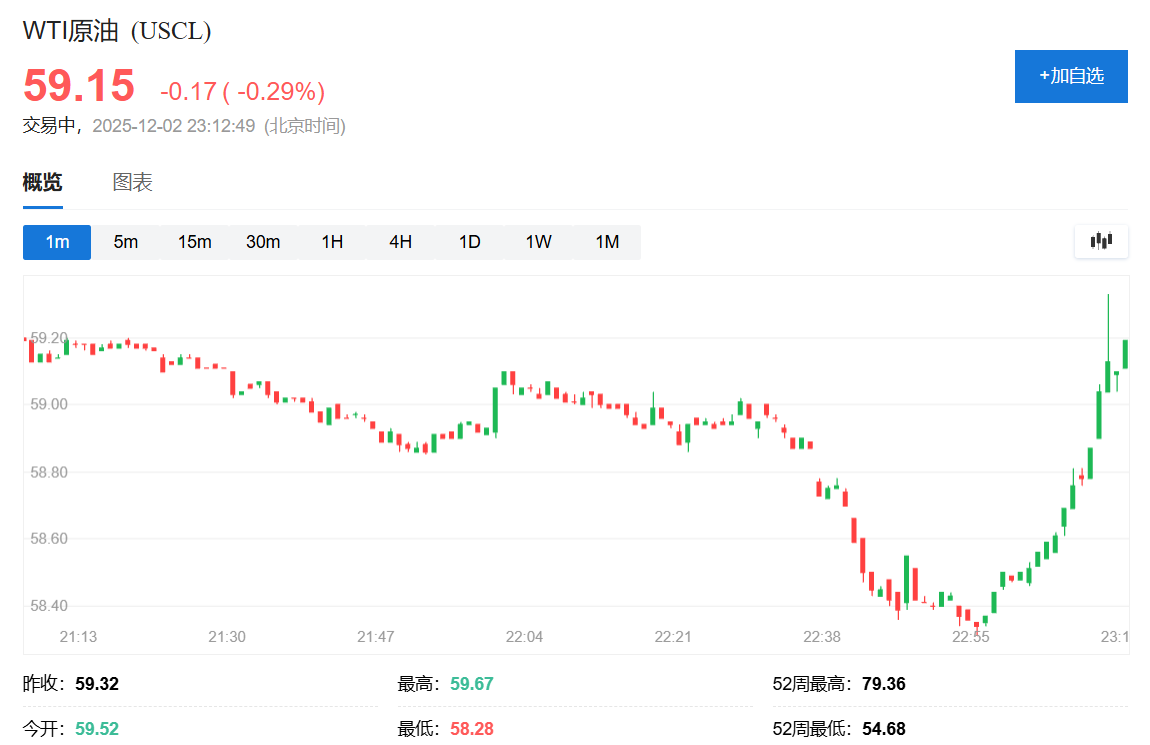Open the candlestick chart style icon
Image resolution: width=1150 pixels, height=745 pixels.
tap(1100, 242)
